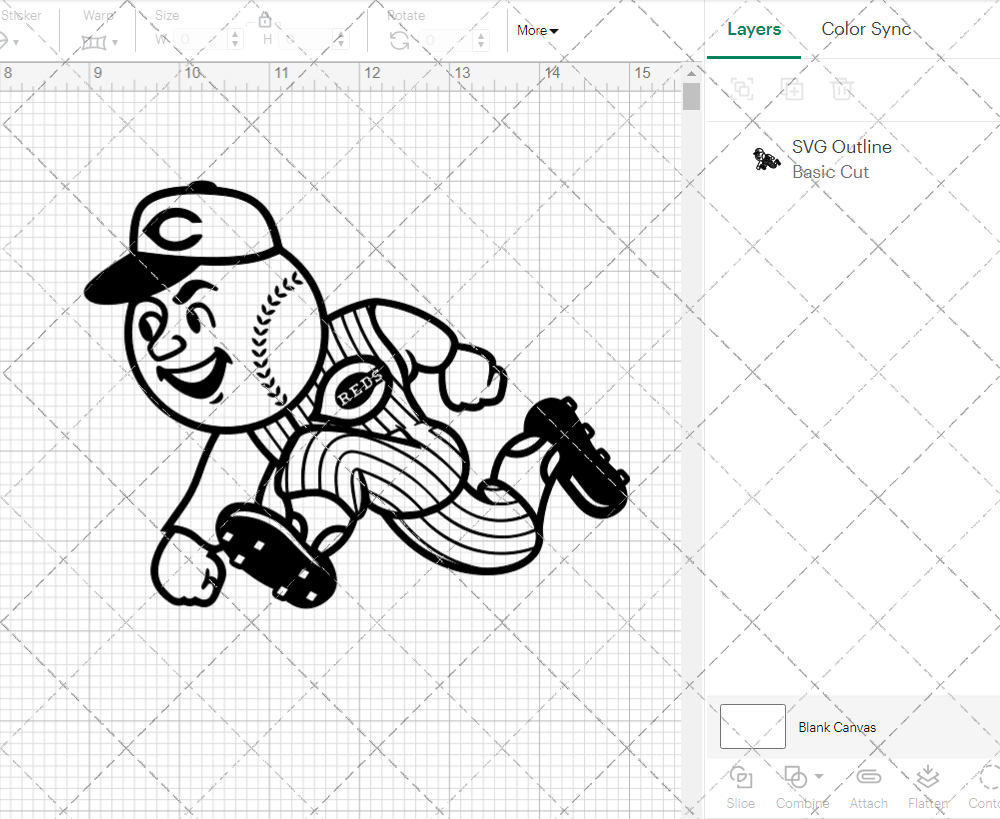Select the baseball mascot image on canvas
The width and height of the screenshot is (1000, 819).
point(357,394)
